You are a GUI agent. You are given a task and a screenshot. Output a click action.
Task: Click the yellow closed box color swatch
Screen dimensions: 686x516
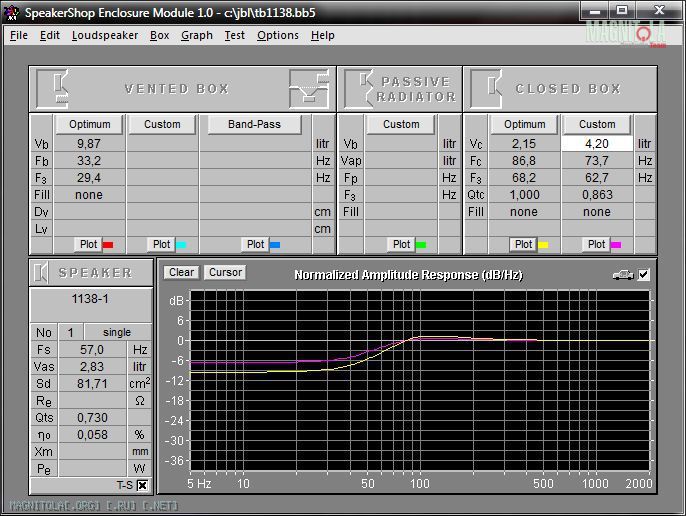point(543,245)
